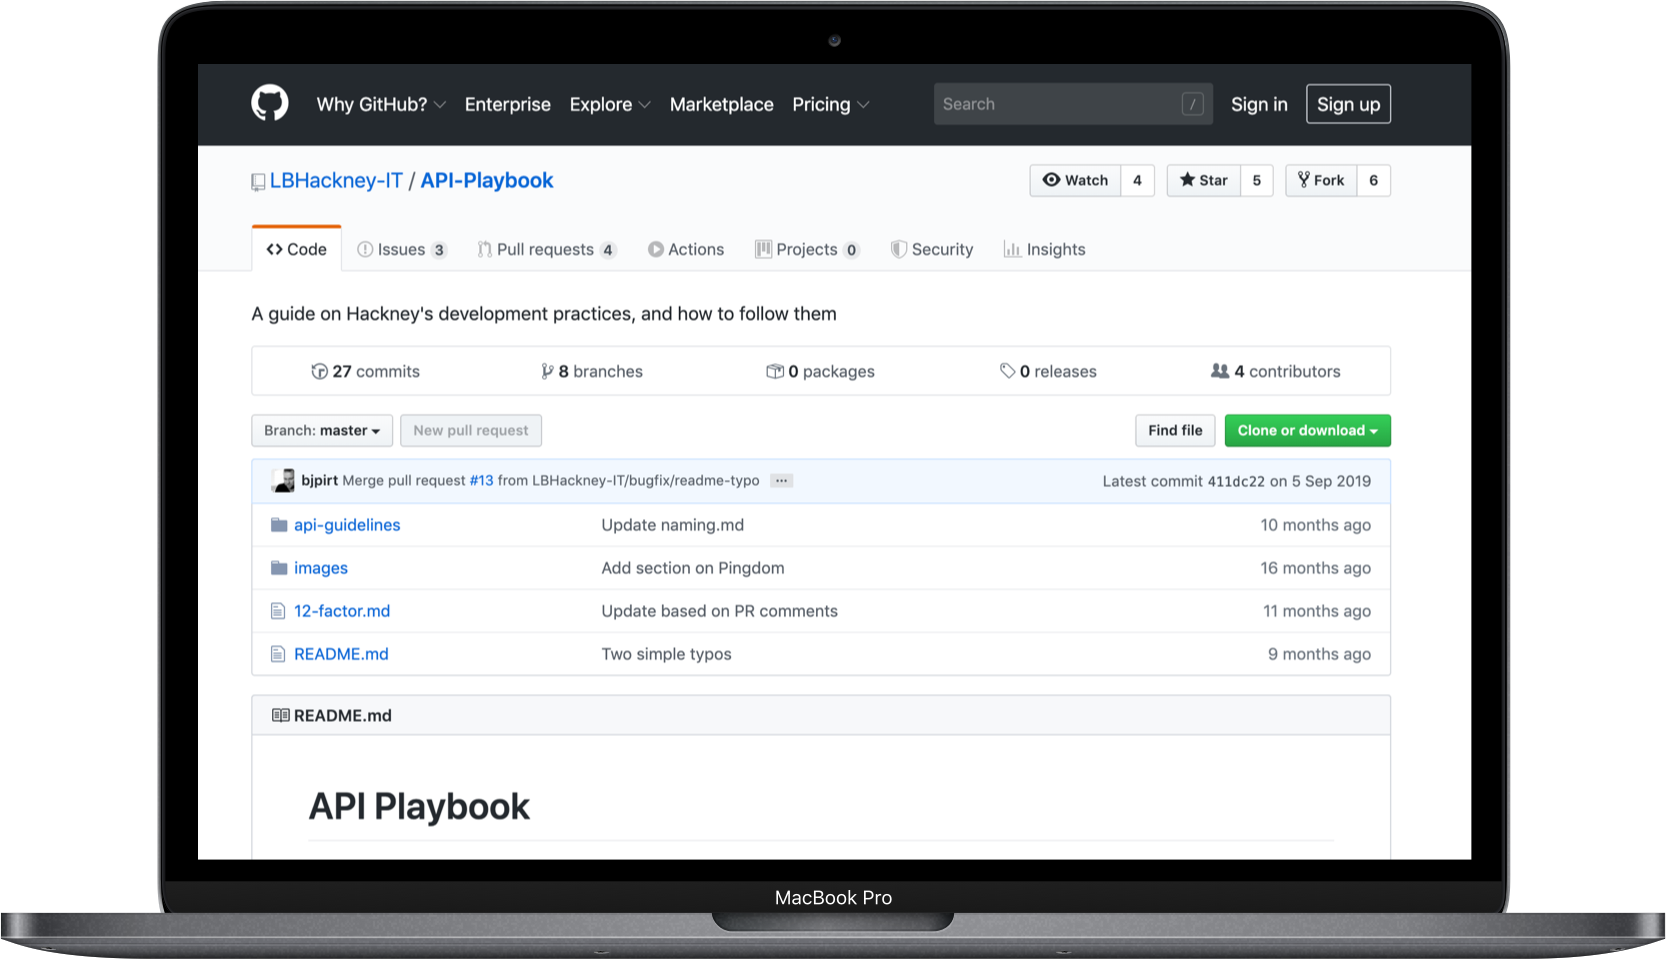Click the pull request icon in tabs
The image size is (1666, 960).
485,250
